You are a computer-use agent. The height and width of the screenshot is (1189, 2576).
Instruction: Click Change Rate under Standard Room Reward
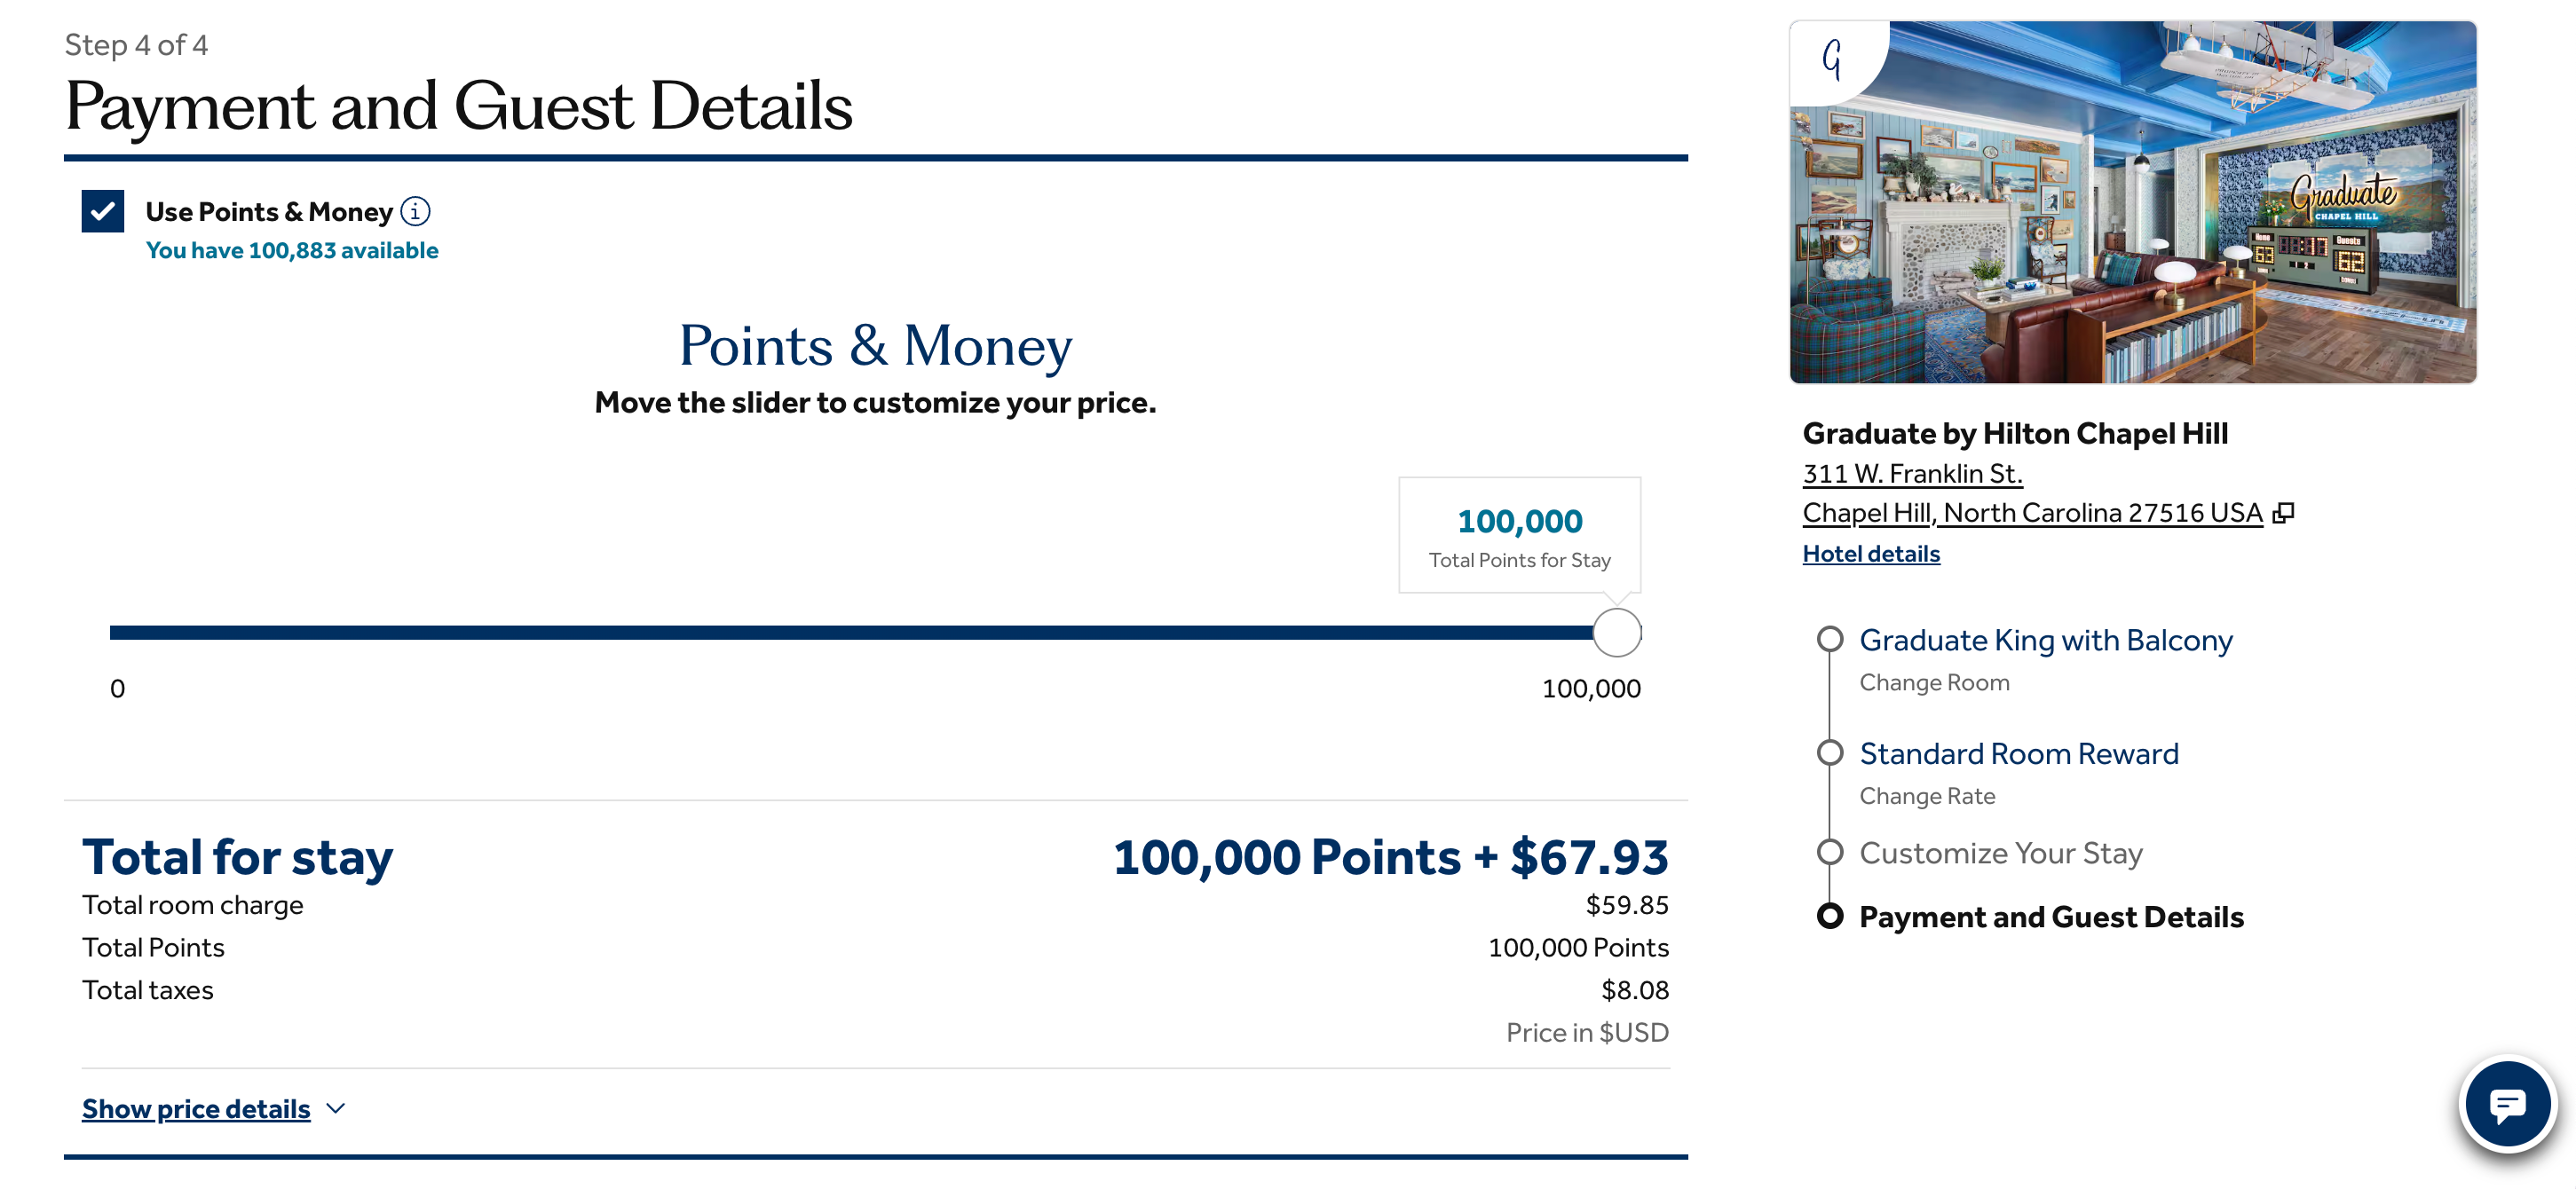pyautogui.click(x=1926, y=796)
